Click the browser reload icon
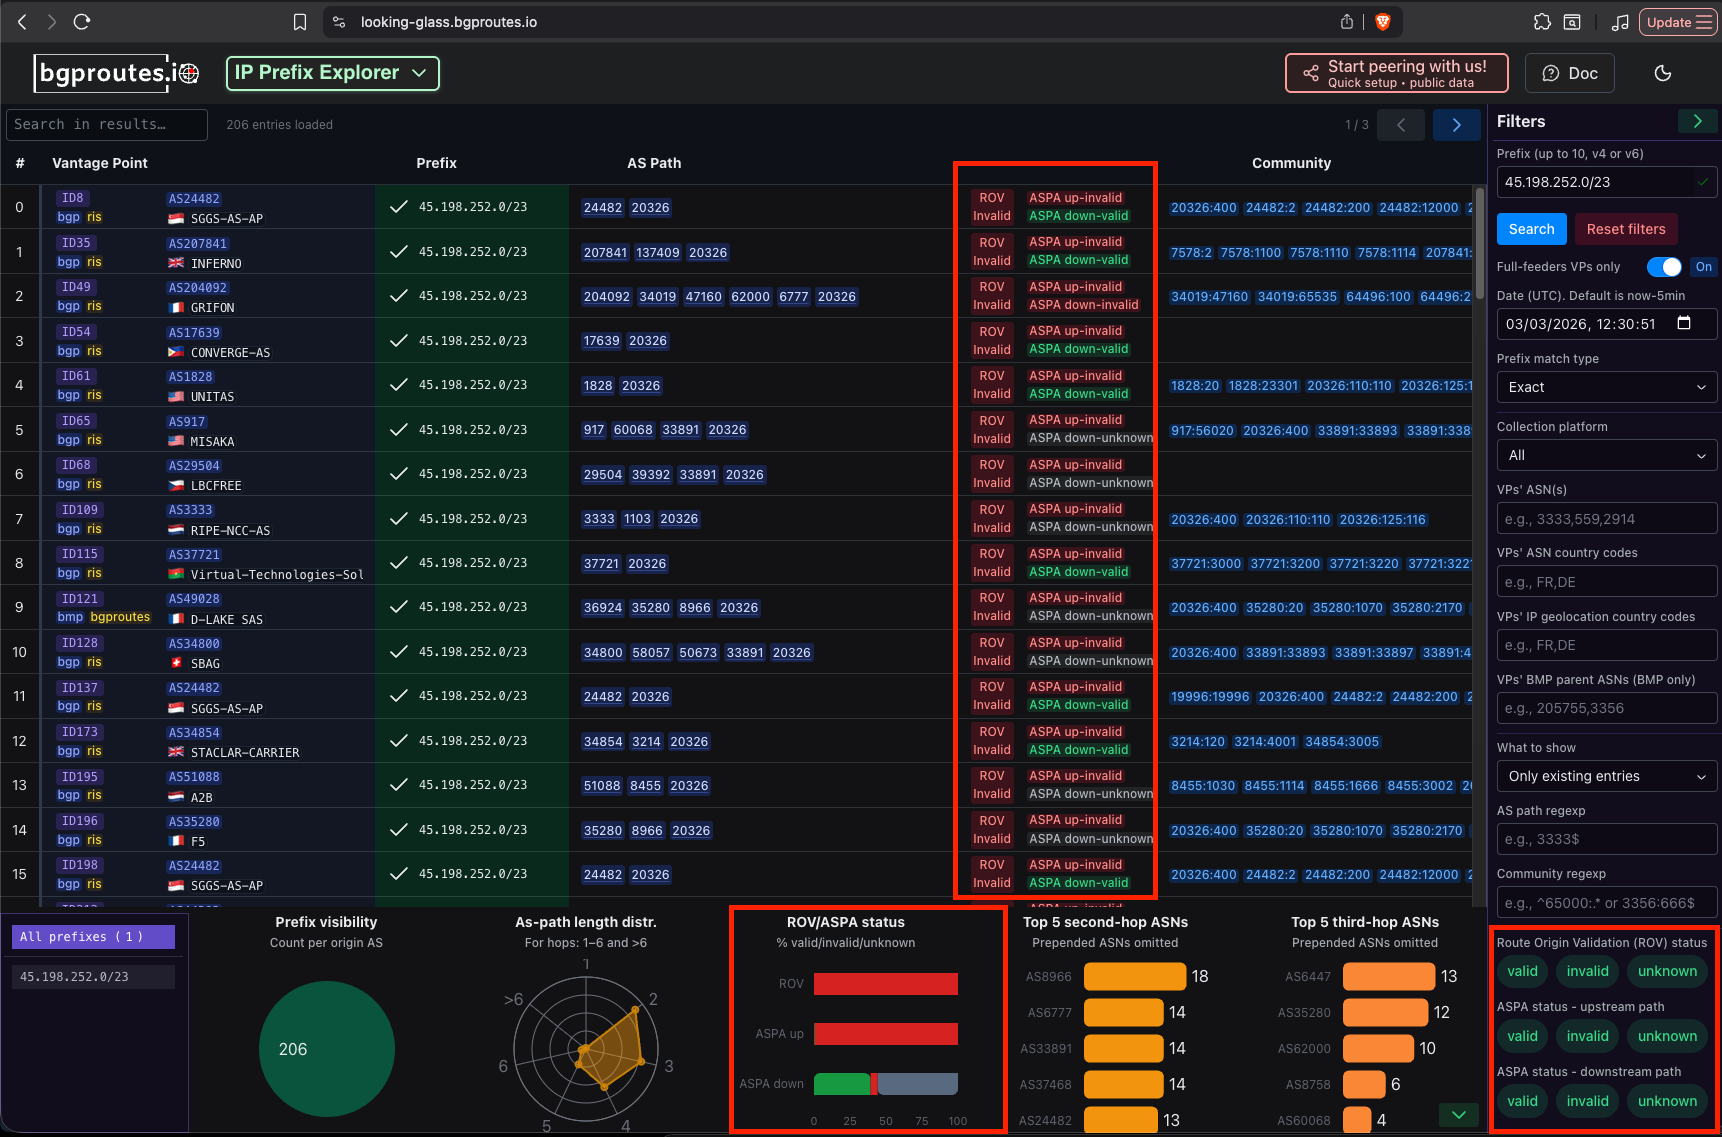1722x1137 pixels. tap(82, 22)
